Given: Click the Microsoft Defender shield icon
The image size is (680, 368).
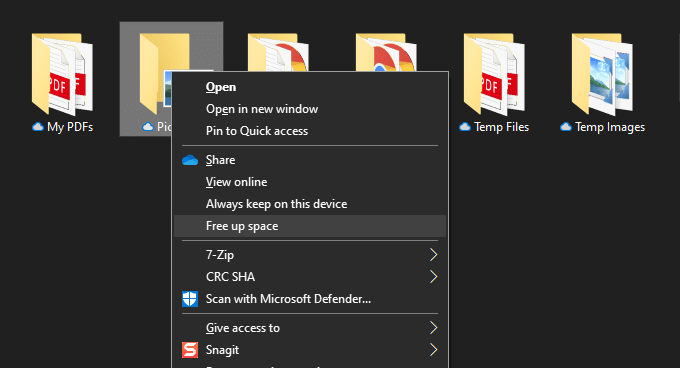Looking at the screenshot, I should point(190,299).
